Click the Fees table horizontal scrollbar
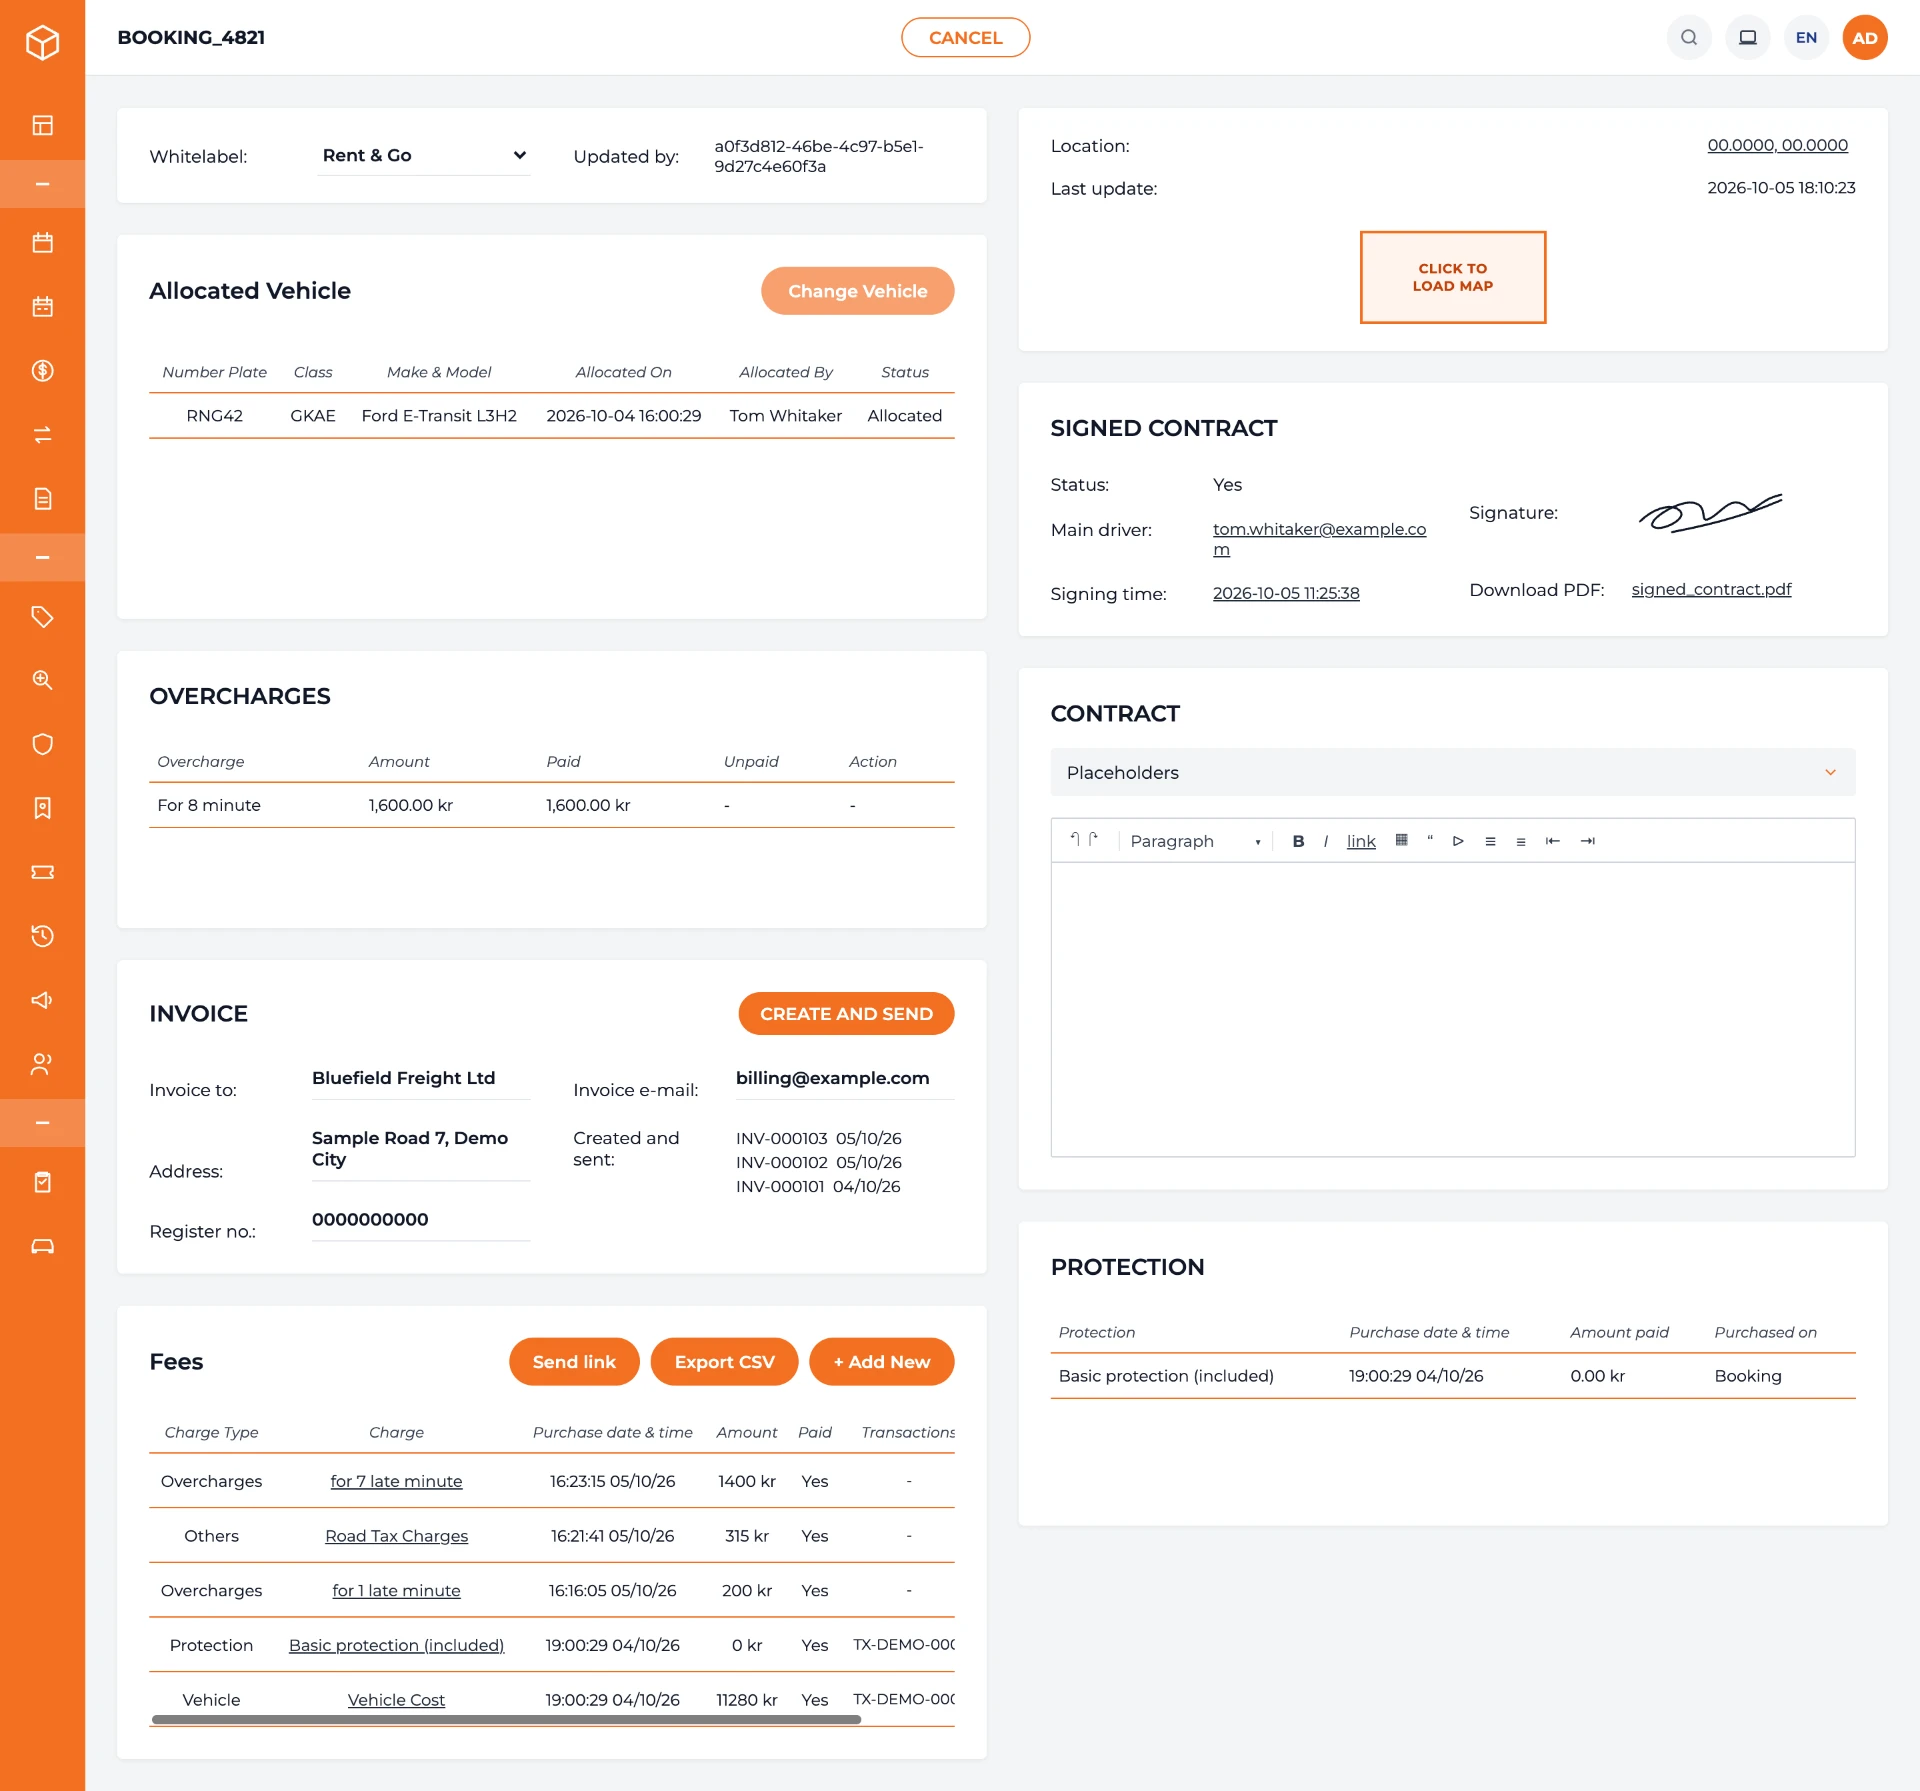Viewport: 1920px width, 1791px height. coord(506,1719)
